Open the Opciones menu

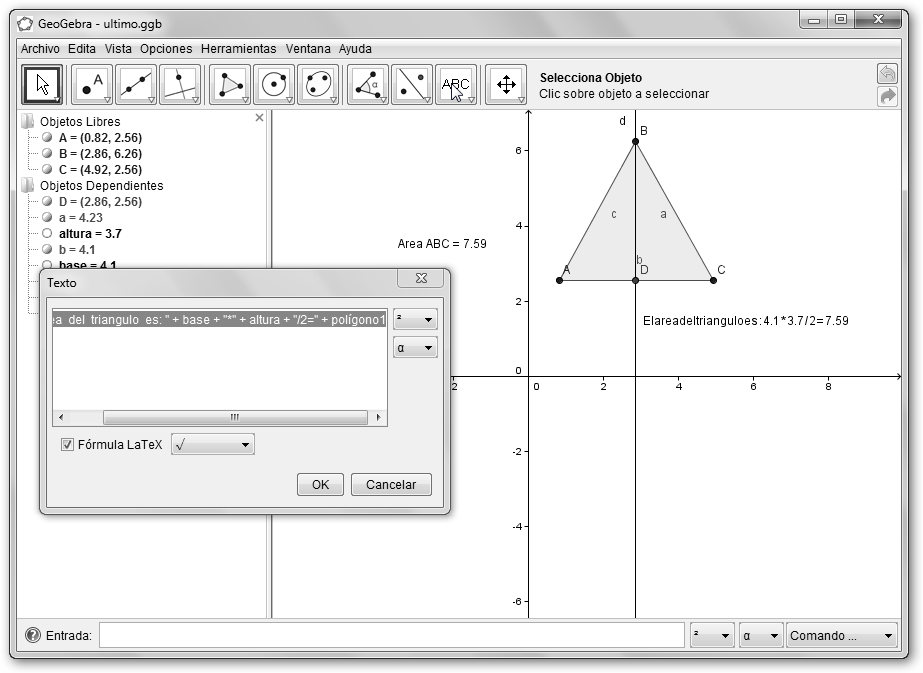point(166,48)
